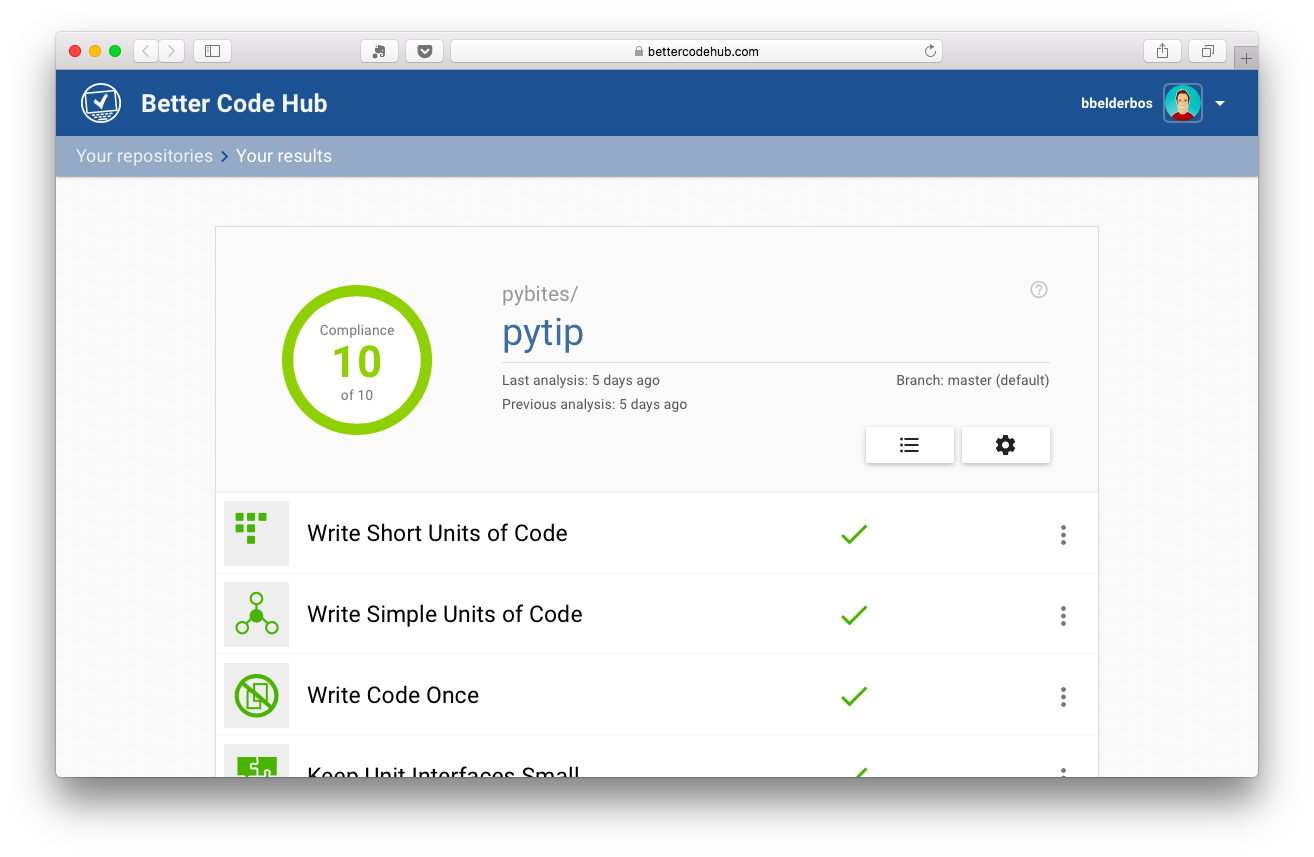The width and height of the screenshot is (1314, 857).
Task: Click the bbelderbos username
Action: 1117,103
